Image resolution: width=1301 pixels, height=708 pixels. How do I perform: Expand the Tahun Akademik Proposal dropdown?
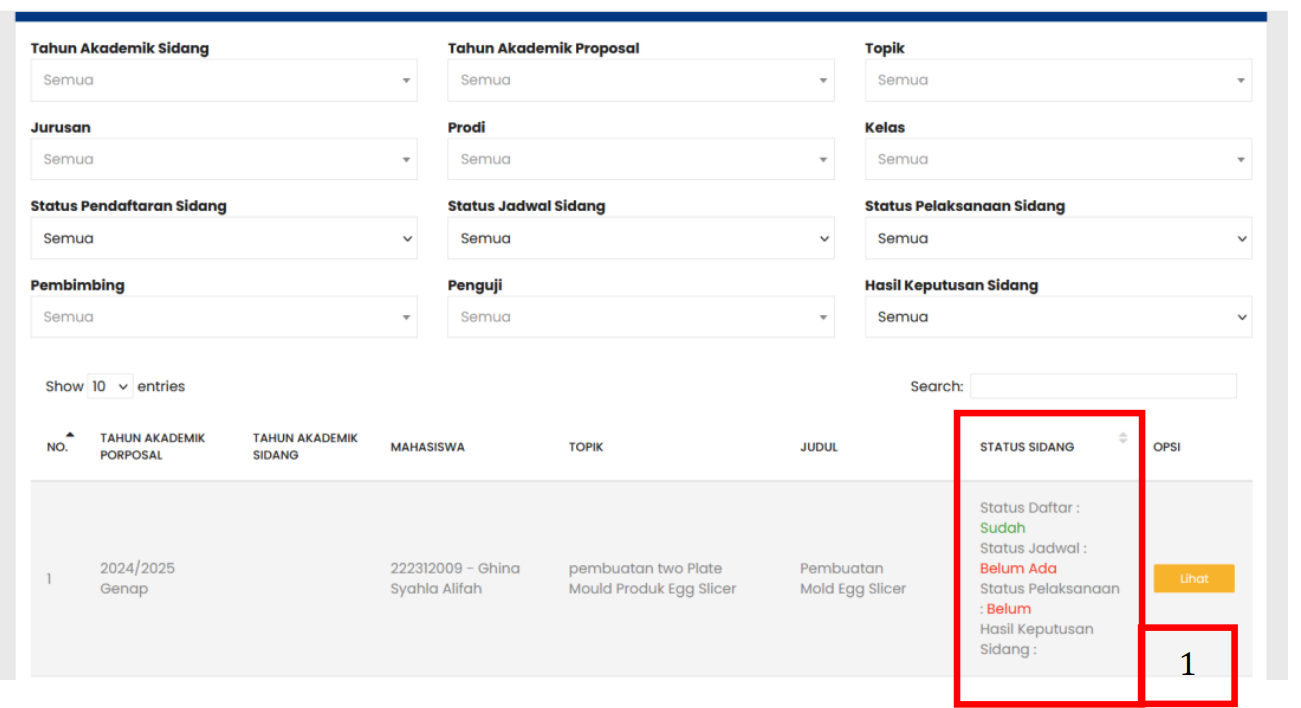(x=640, y=80)
